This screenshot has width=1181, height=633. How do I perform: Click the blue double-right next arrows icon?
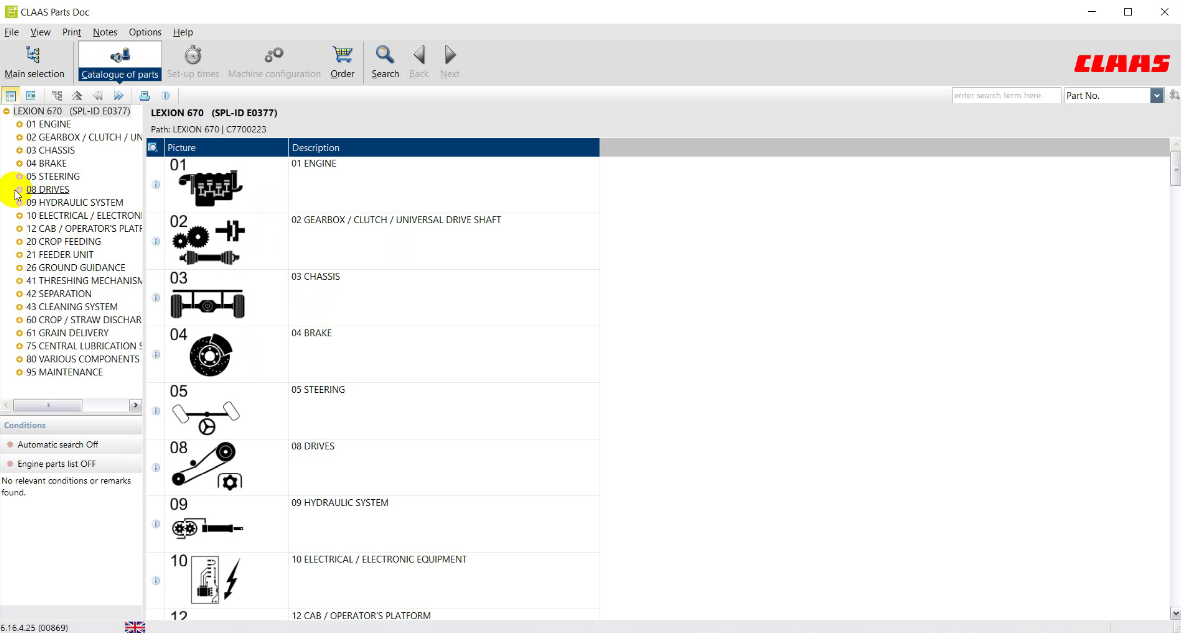click(x=118, y=96)
